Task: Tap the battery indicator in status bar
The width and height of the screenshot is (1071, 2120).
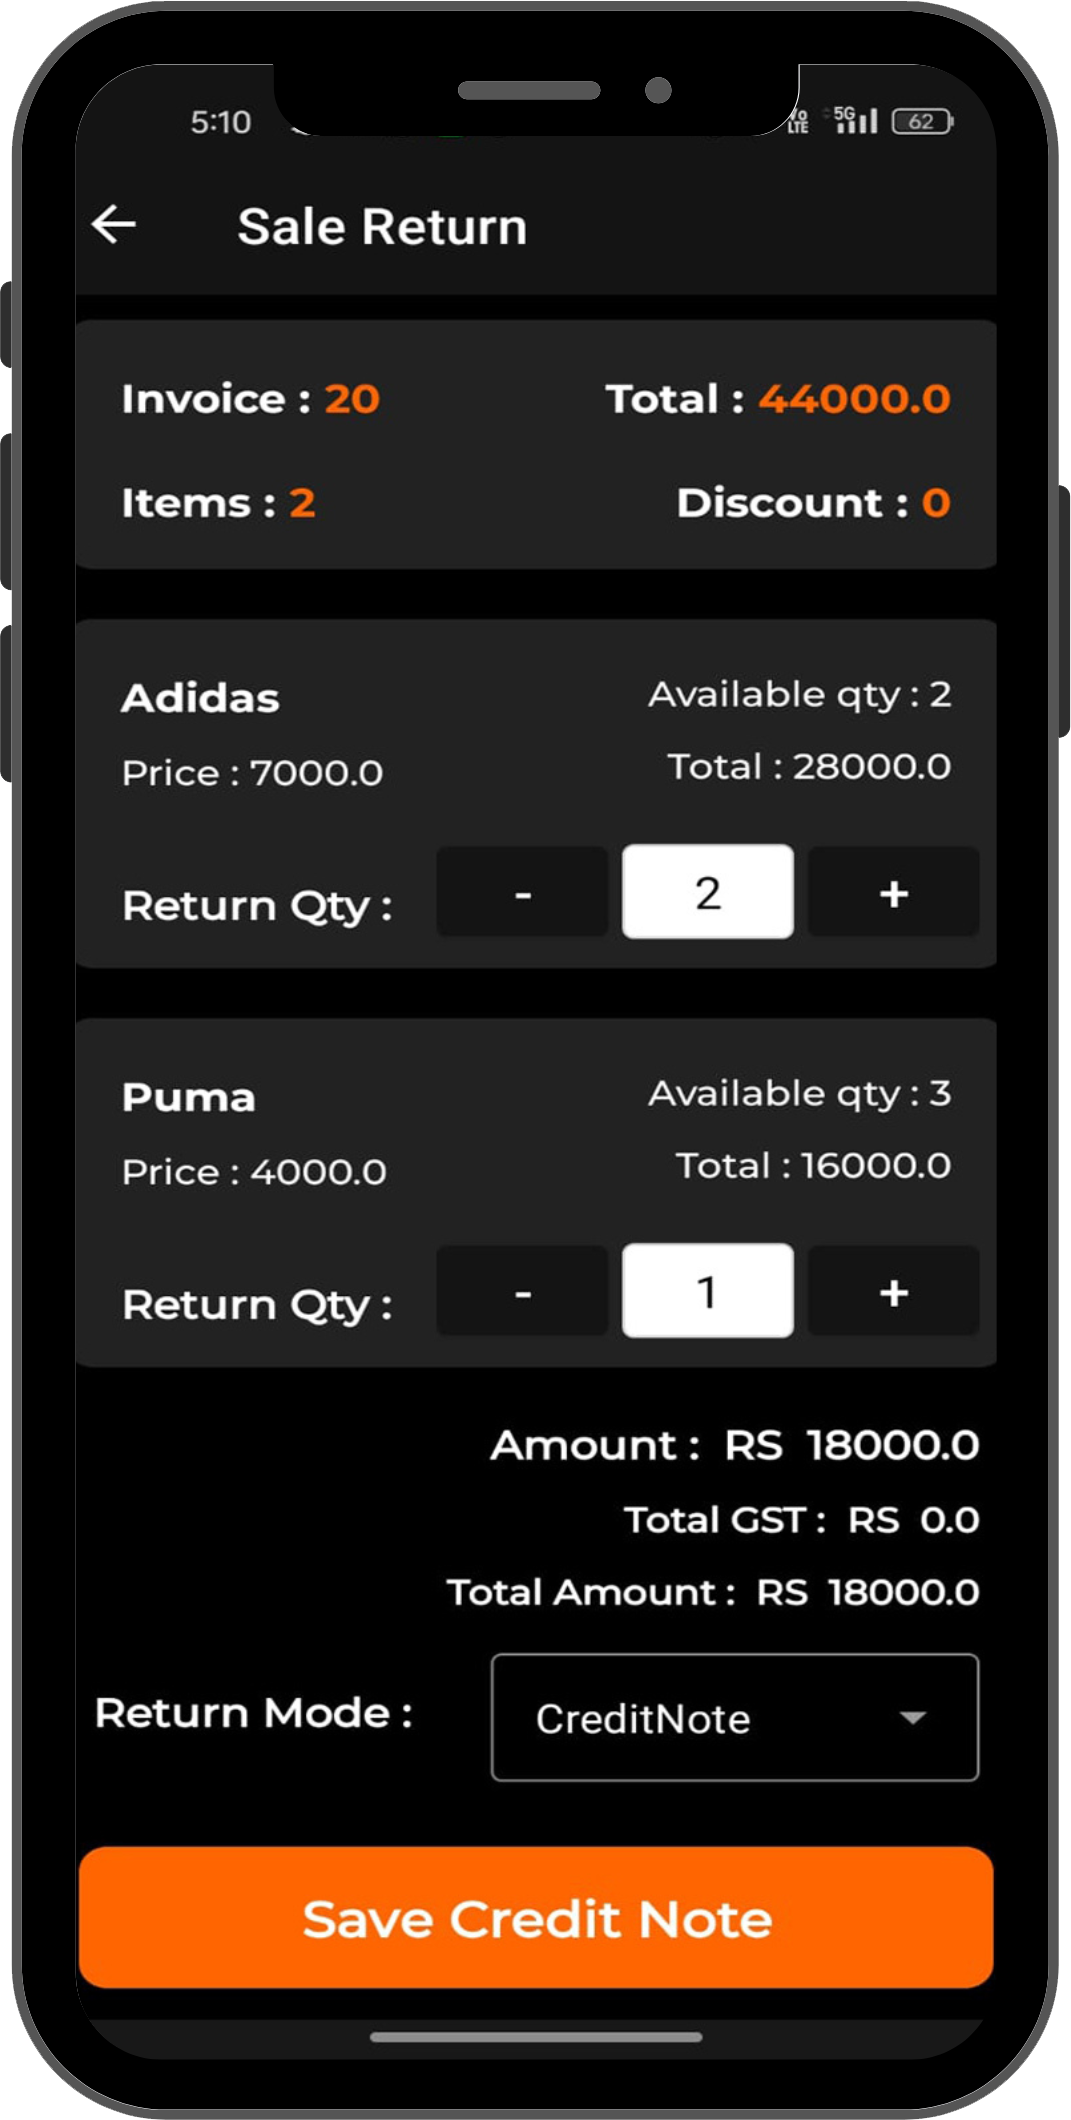Action: pos(922,122)
